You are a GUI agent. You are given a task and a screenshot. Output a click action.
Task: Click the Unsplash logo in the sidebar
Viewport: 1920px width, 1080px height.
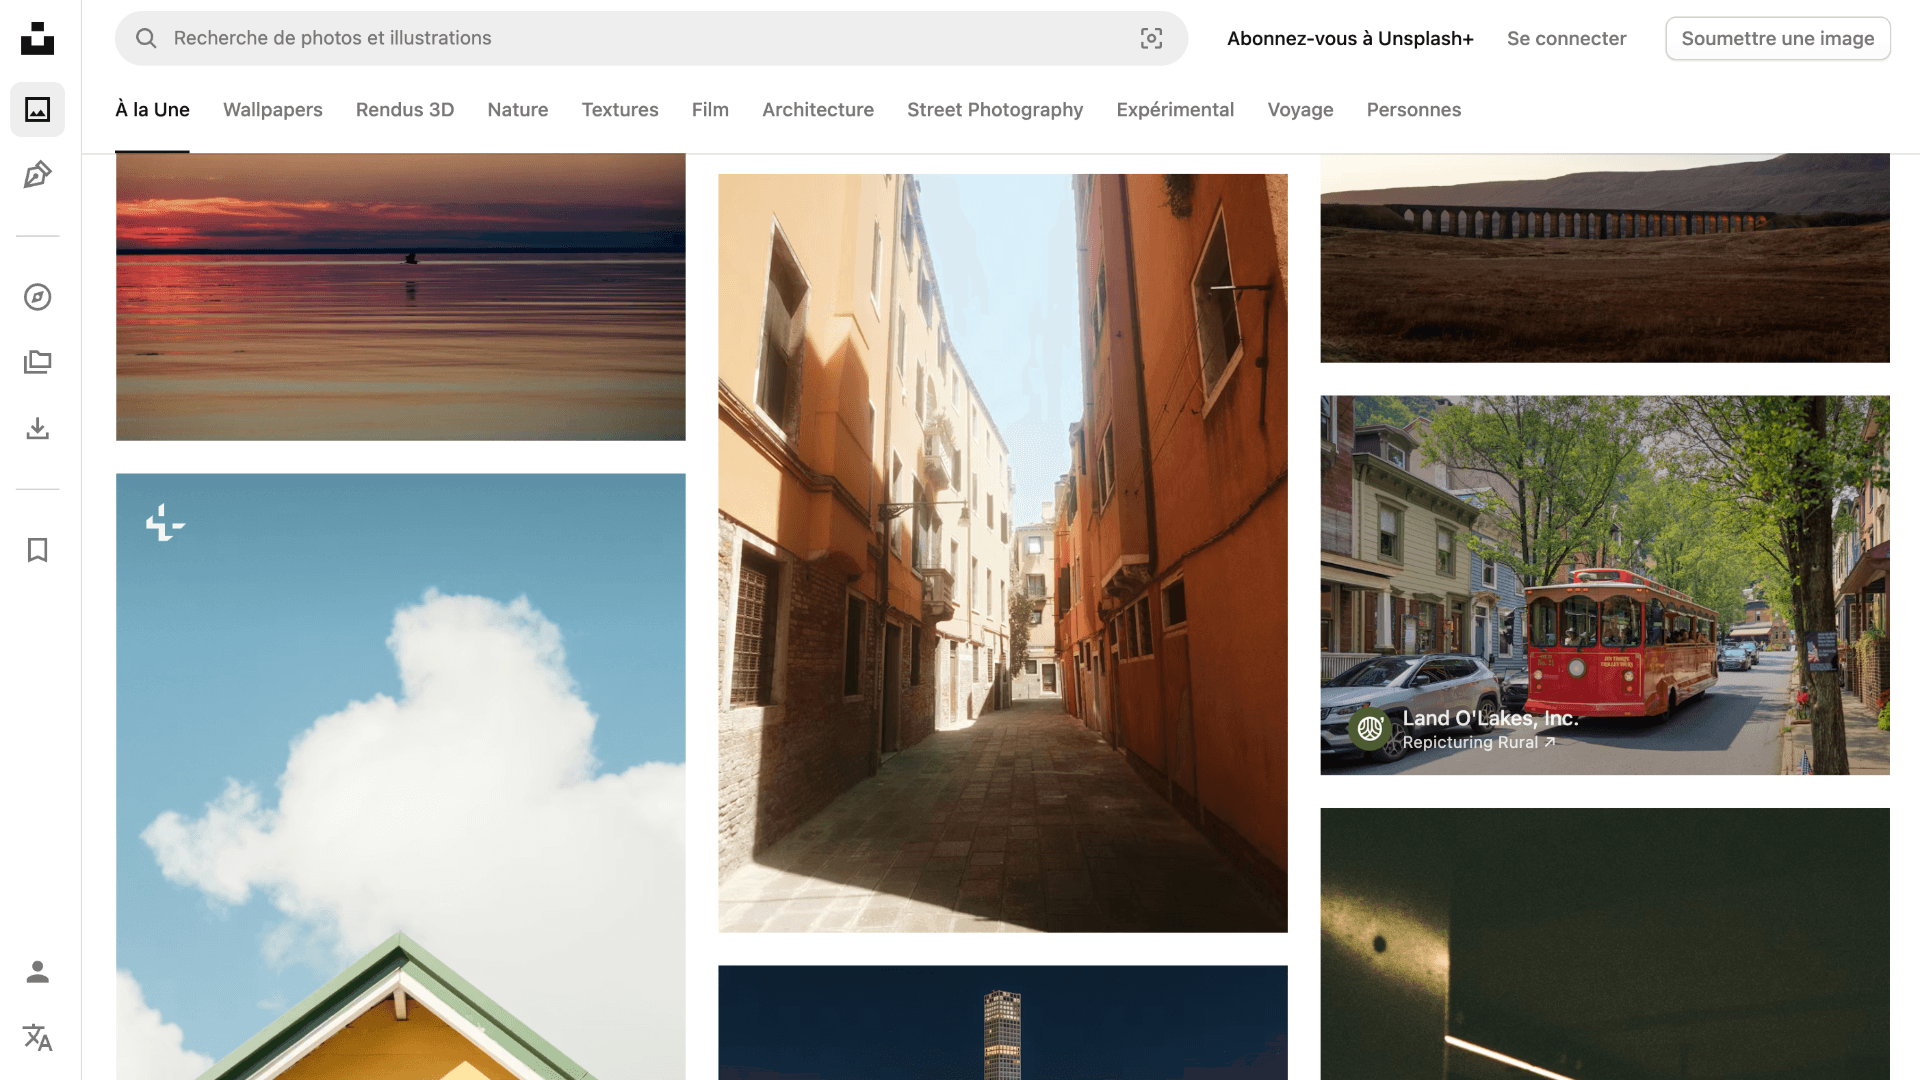(x=37, y=38)
